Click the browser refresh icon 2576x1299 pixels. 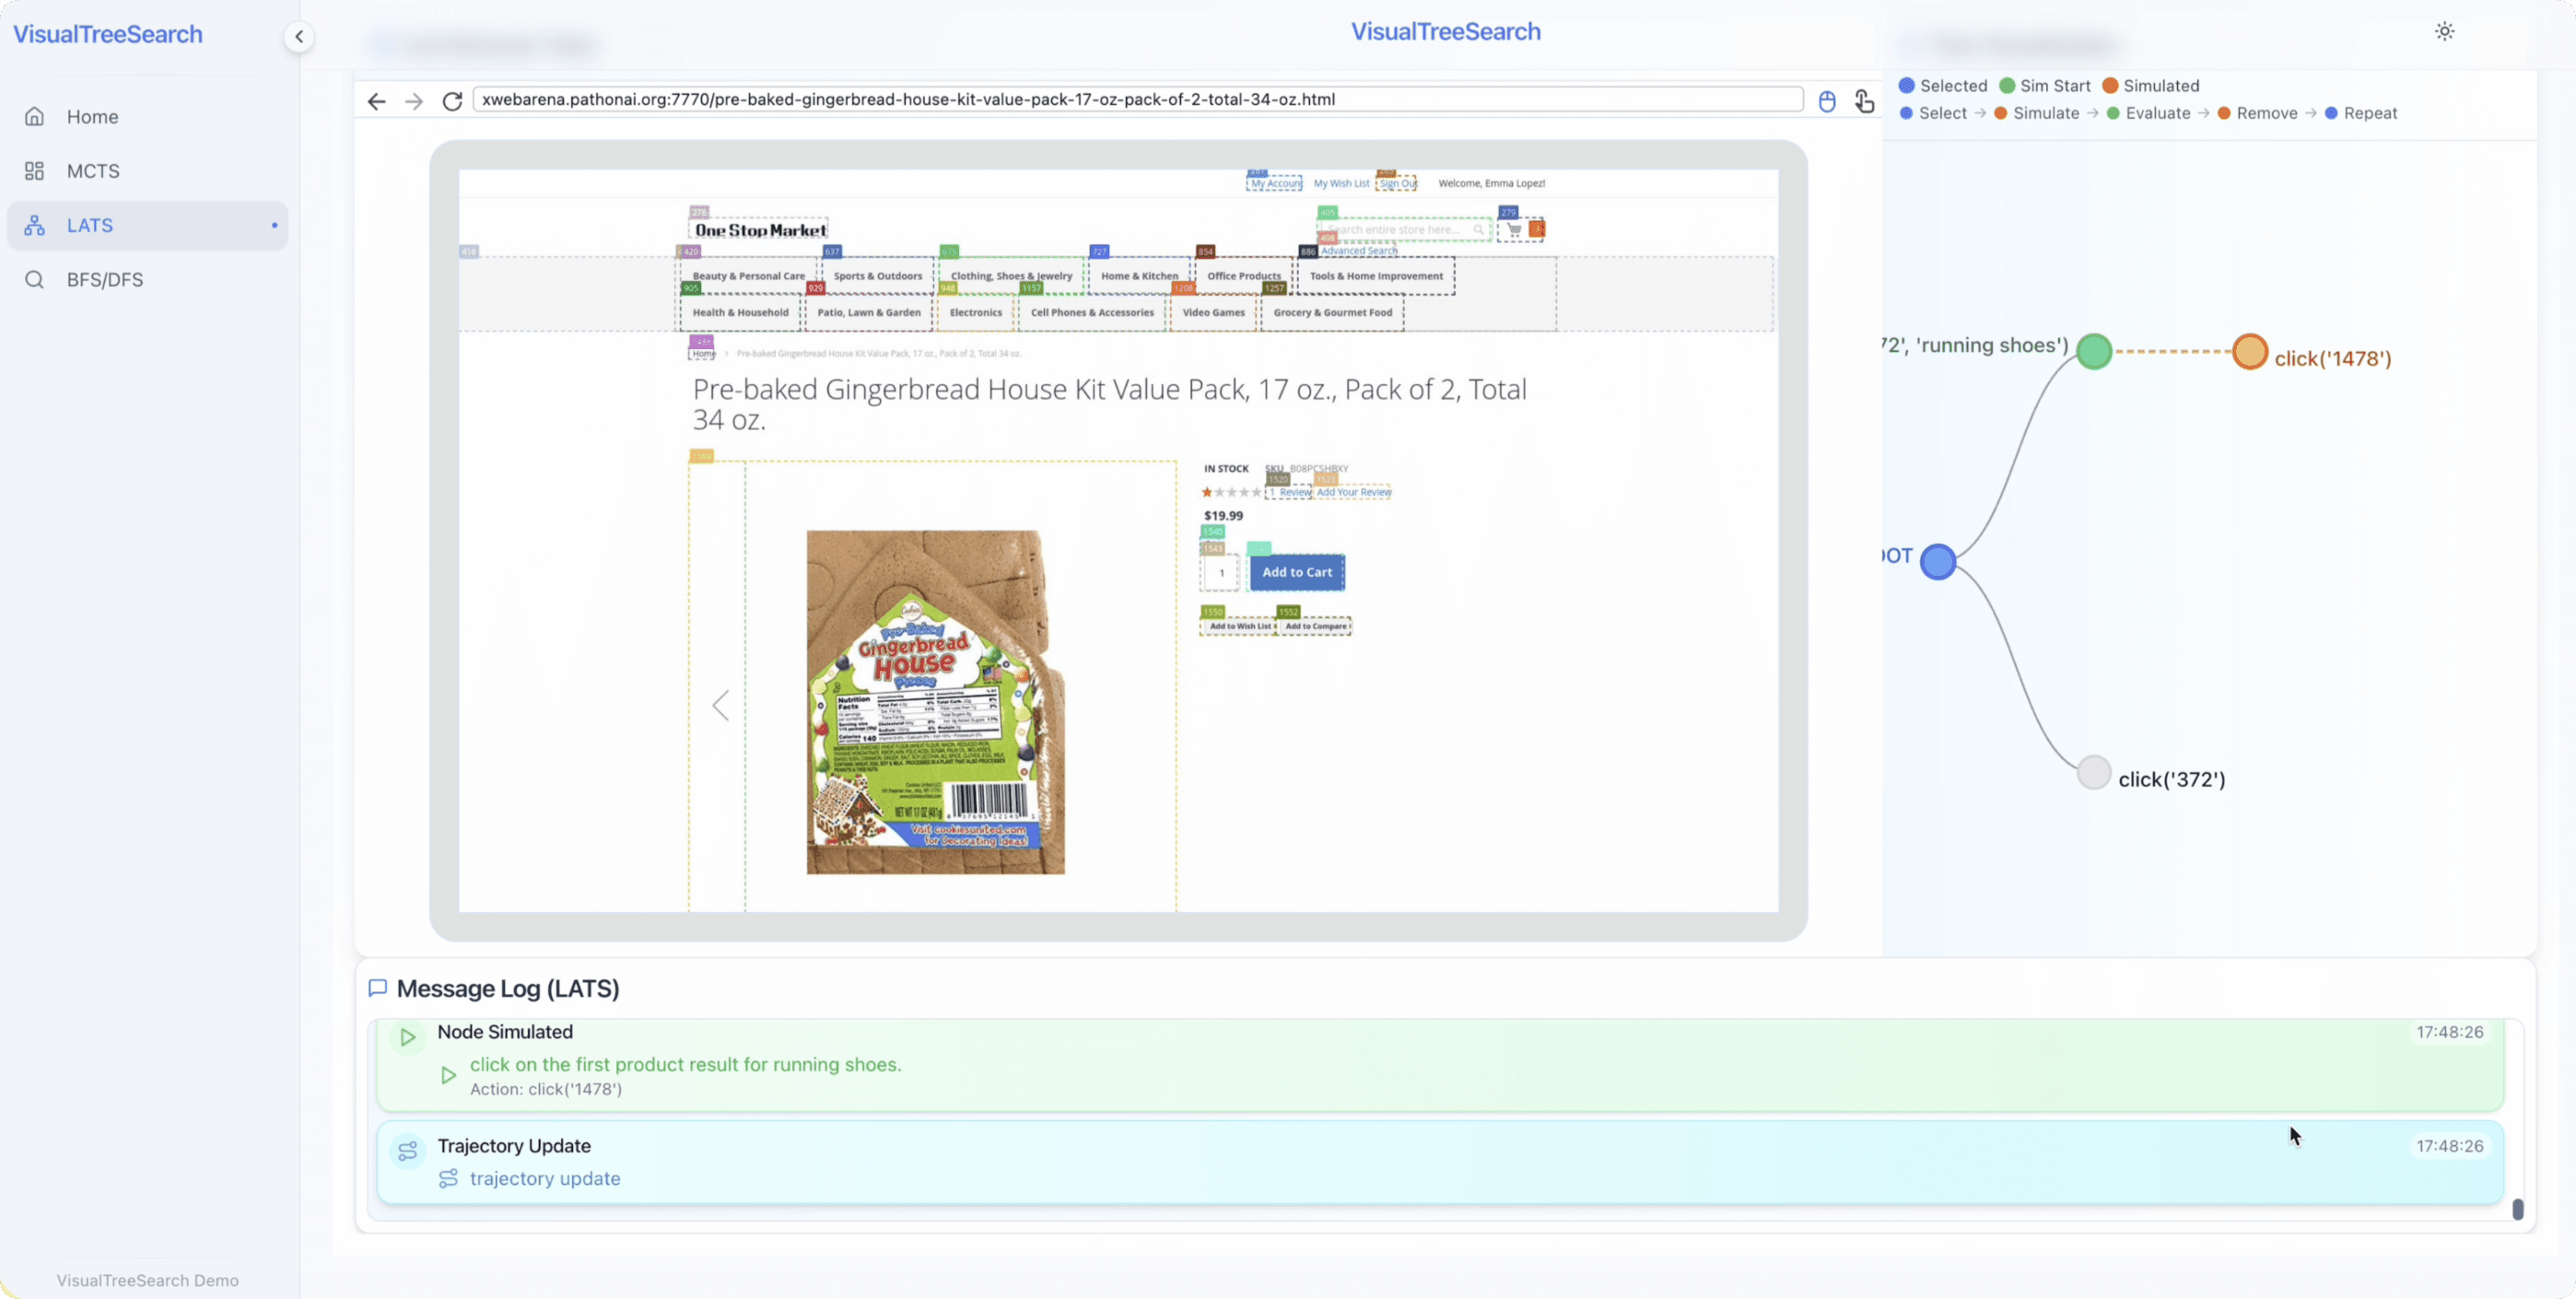pyautogui.click(x=451, y=101)
